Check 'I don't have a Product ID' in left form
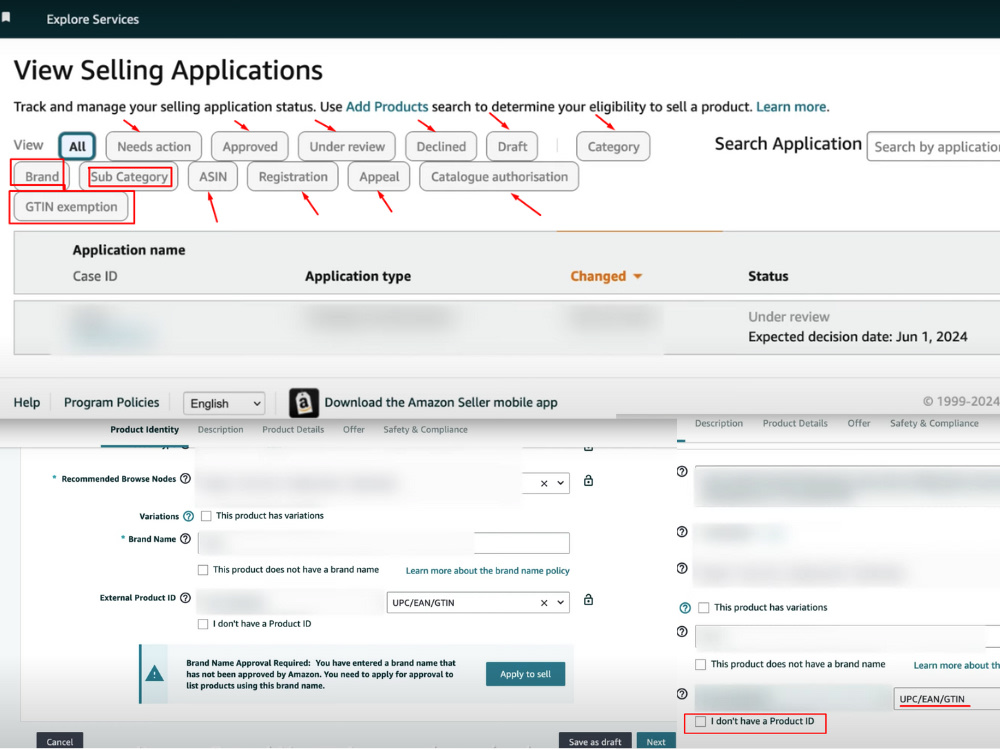Image resolution: width=1000 pixels, height=750 pixels. point(203,624)
